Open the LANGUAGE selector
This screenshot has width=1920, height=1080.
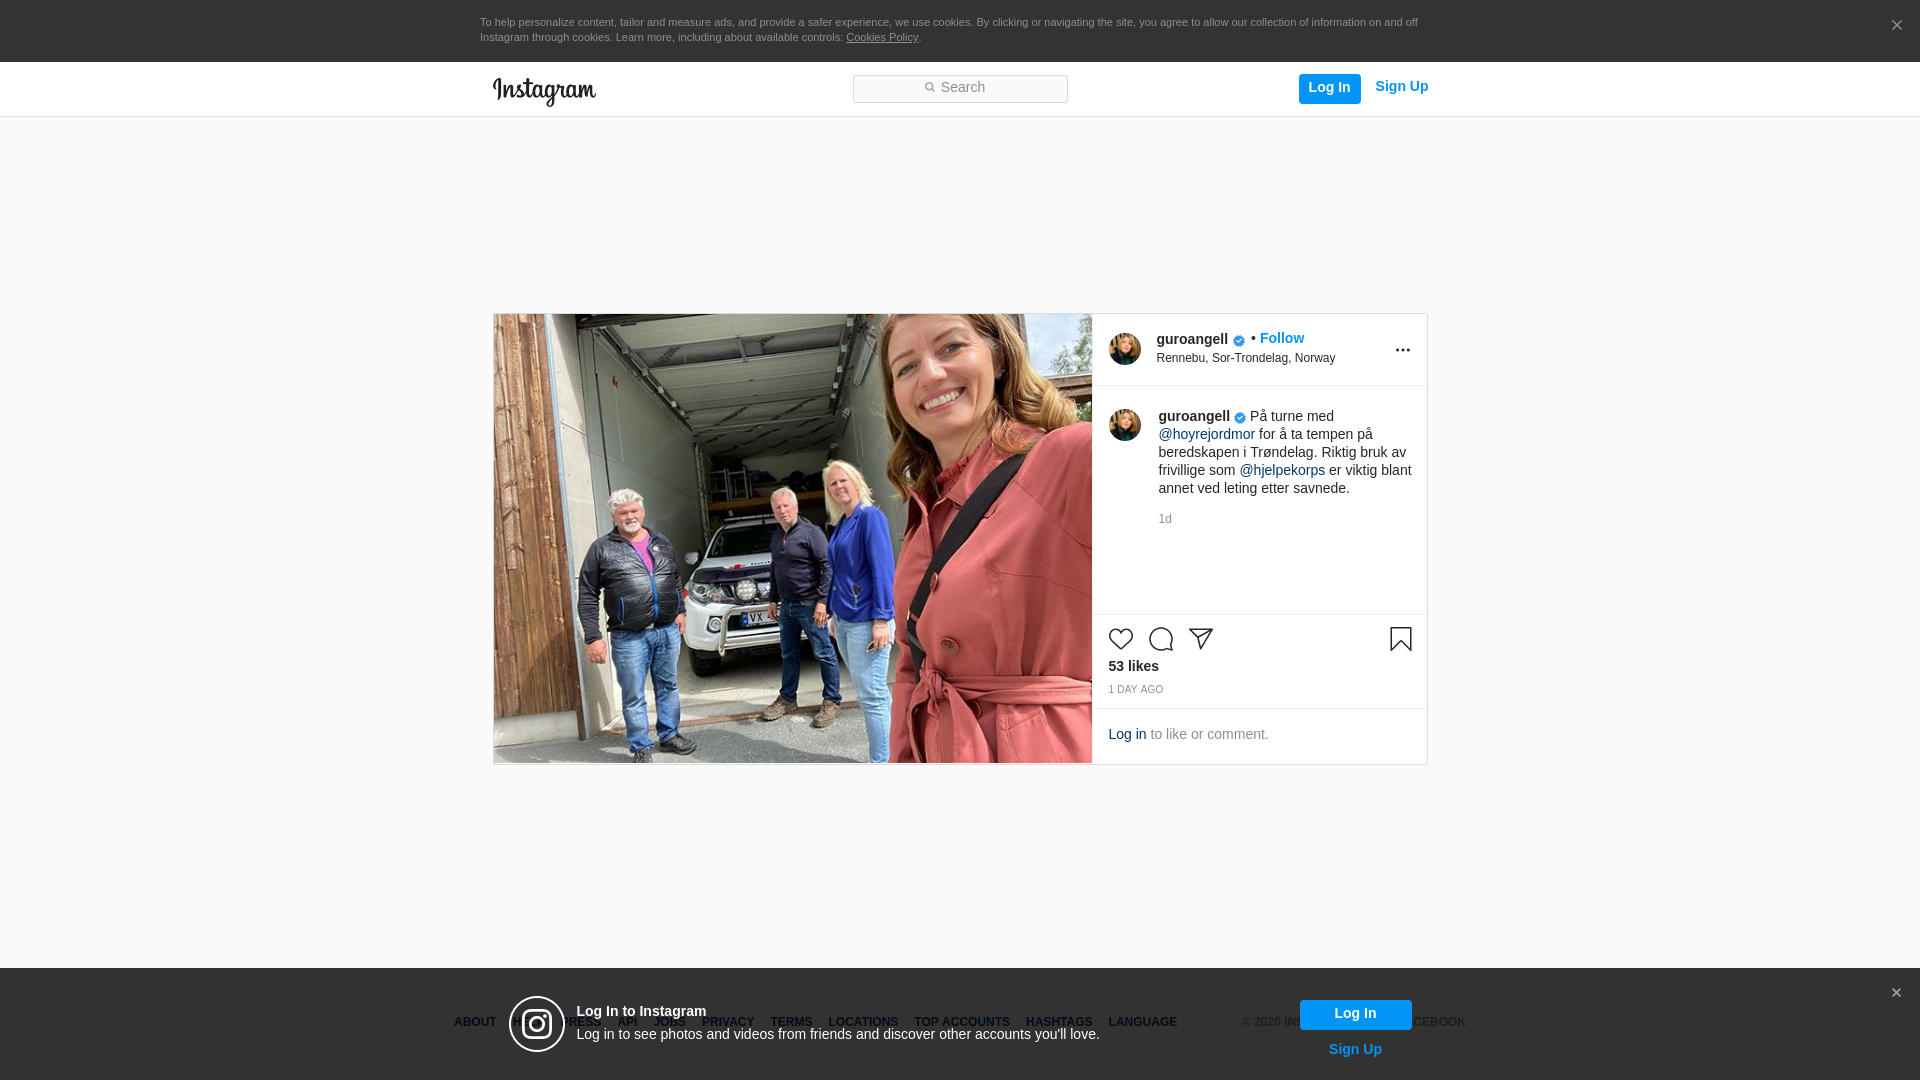coord(1143,1022)
